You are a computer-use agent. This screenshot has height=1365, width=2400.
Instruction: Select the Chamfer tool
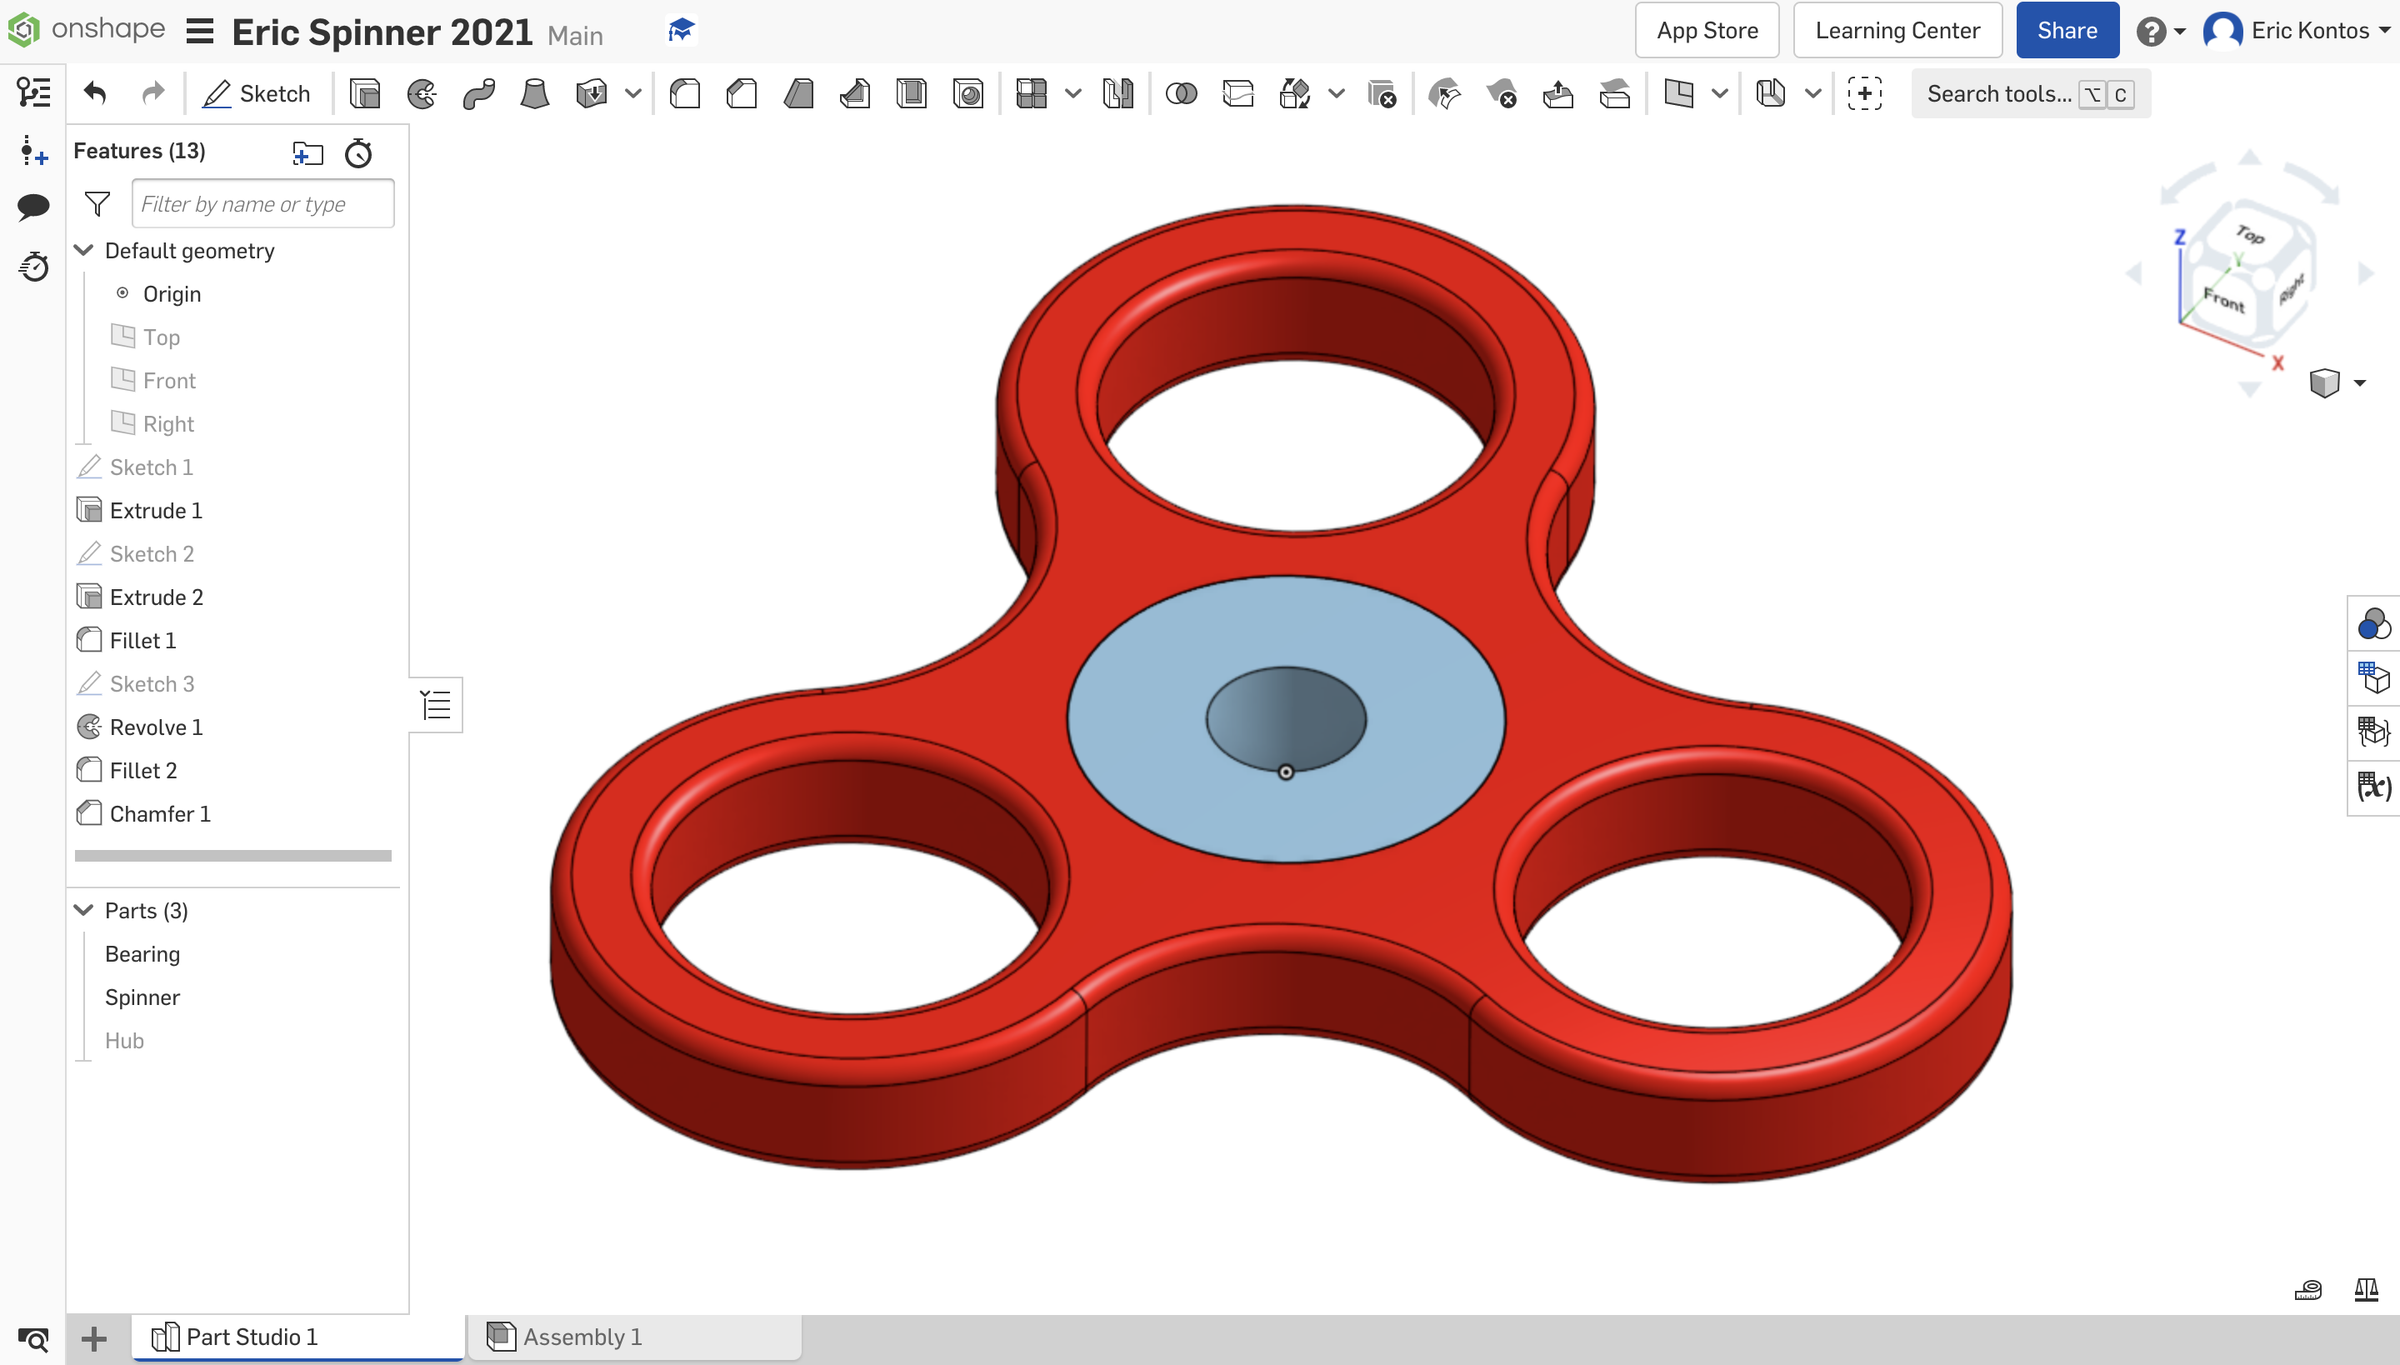[x=741, y=93]
